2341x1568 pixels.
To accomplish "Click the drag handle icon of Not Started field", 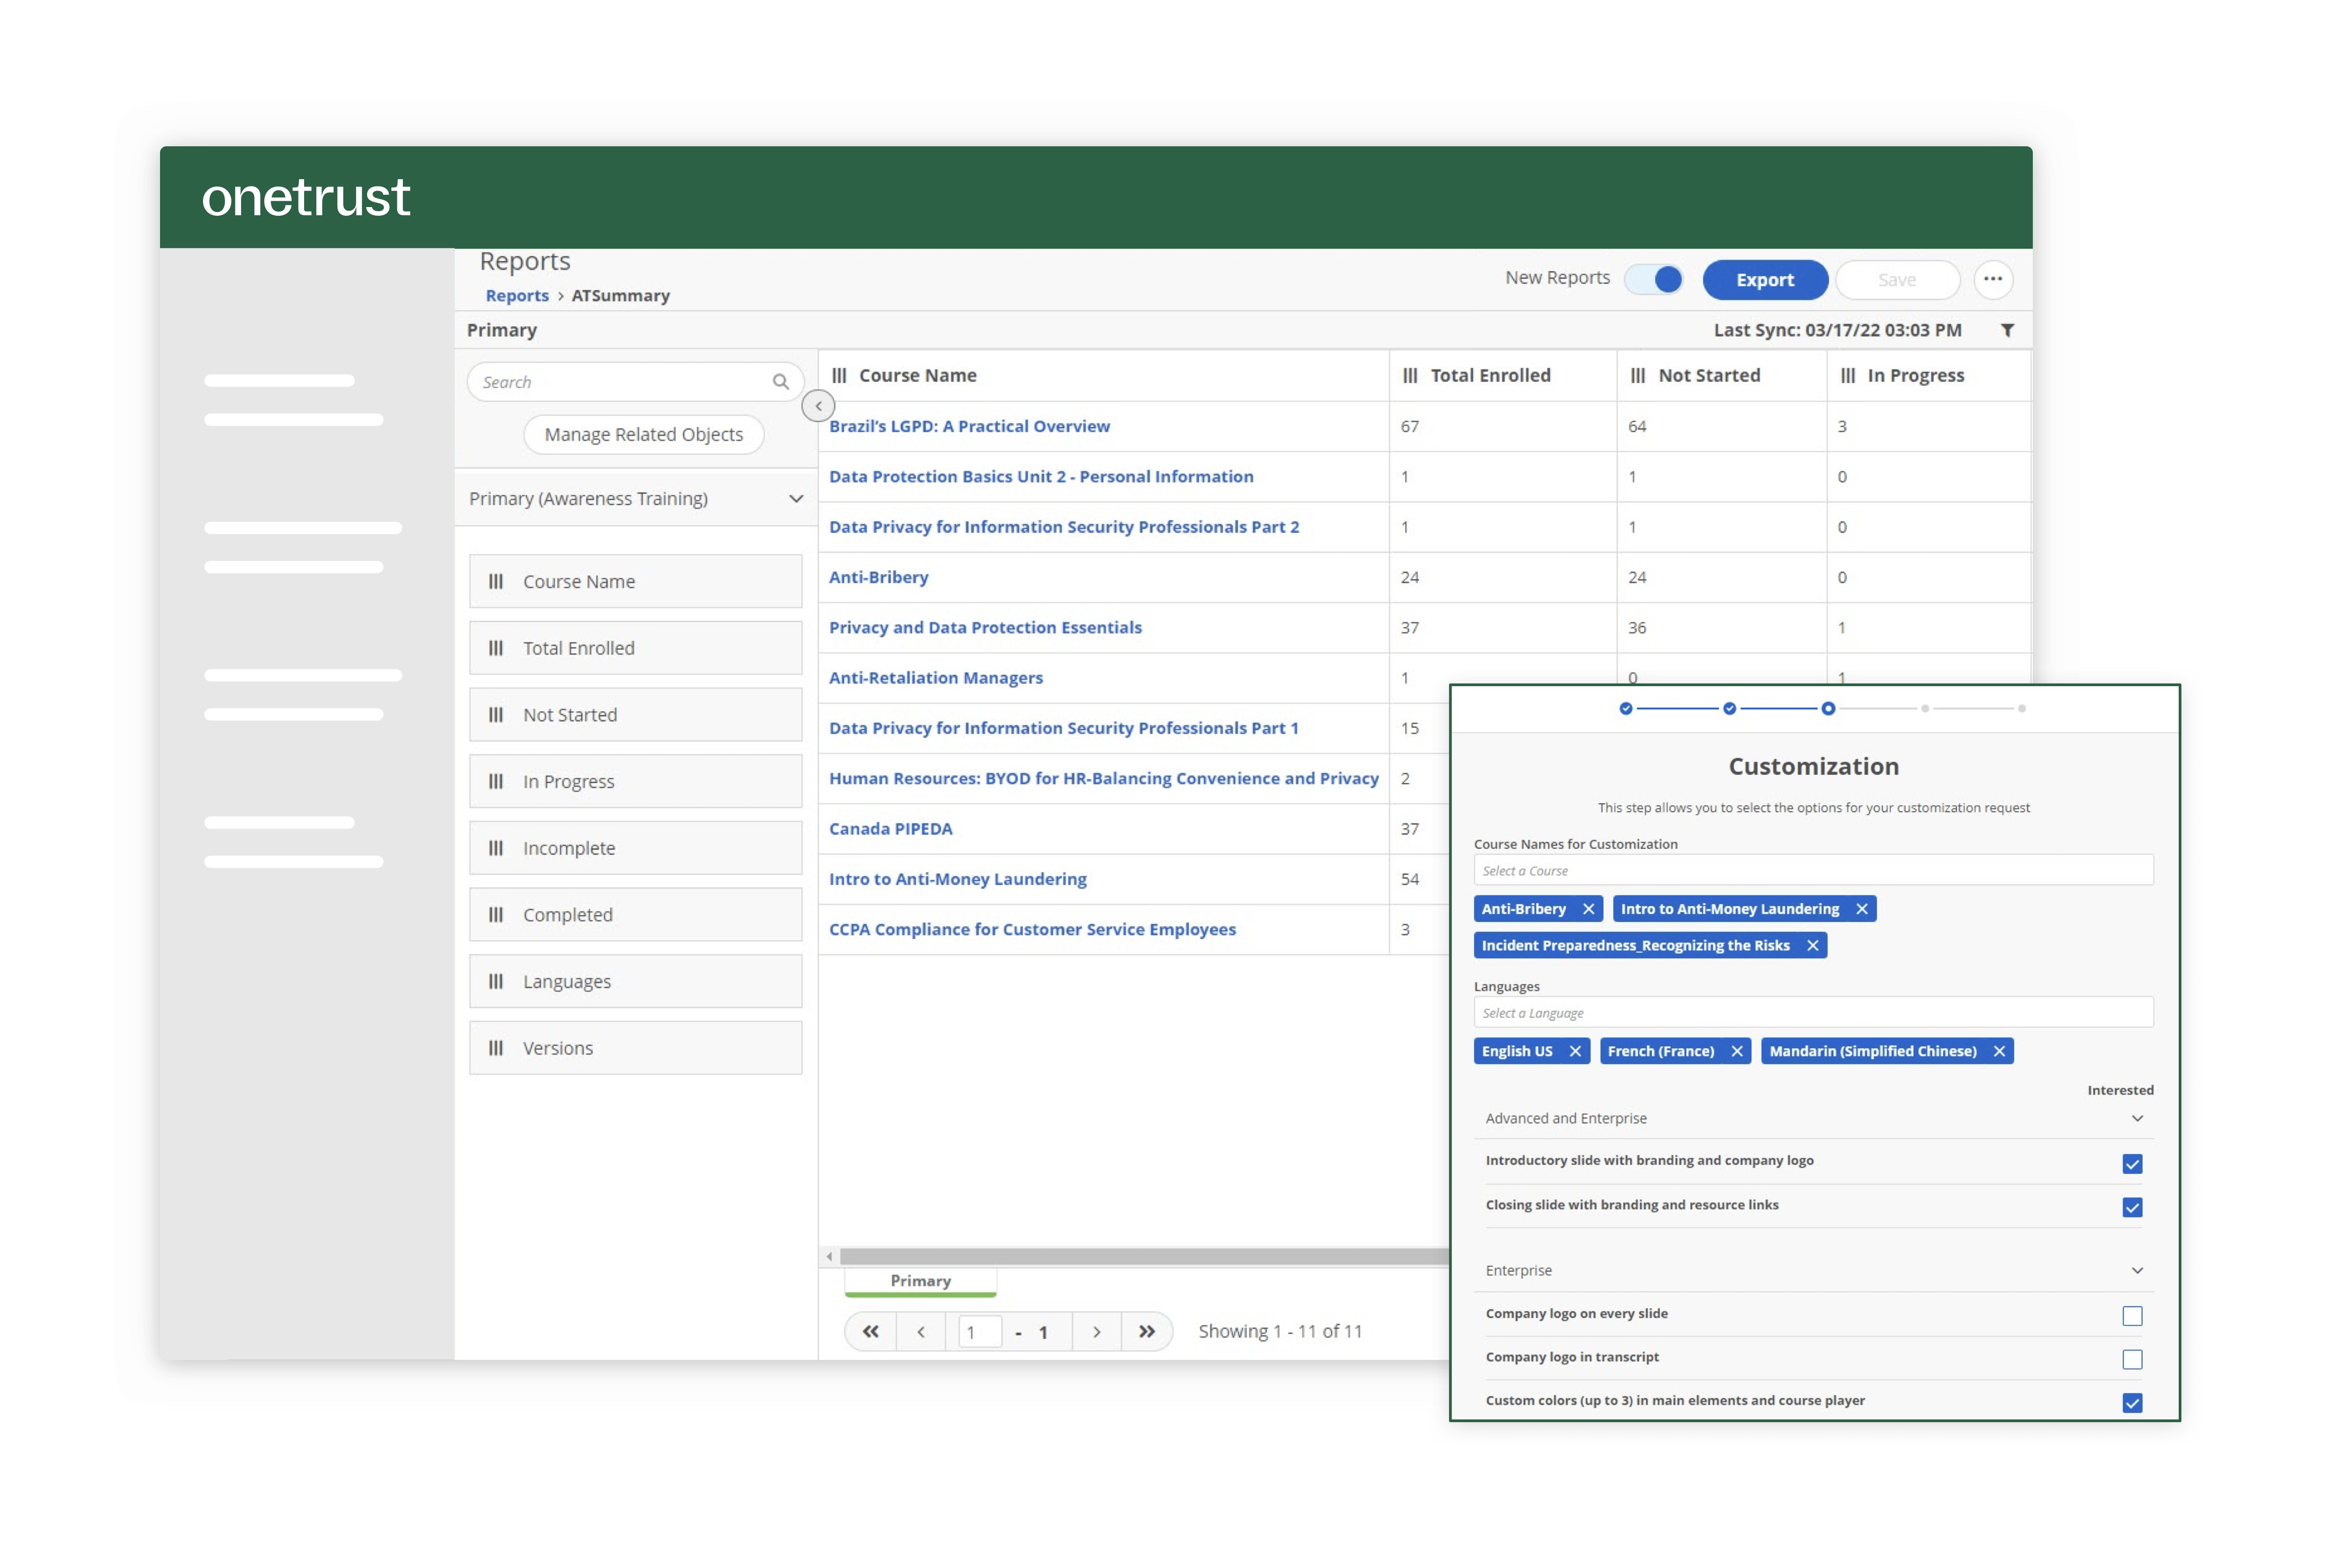I will 496,715.
